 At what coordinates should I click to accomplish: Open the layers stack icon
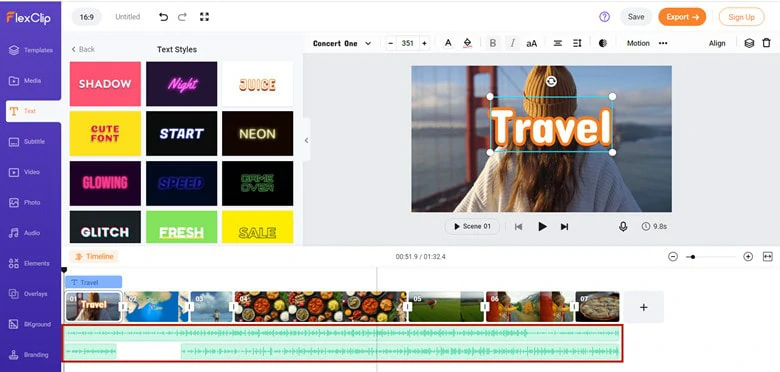point(749,43)
